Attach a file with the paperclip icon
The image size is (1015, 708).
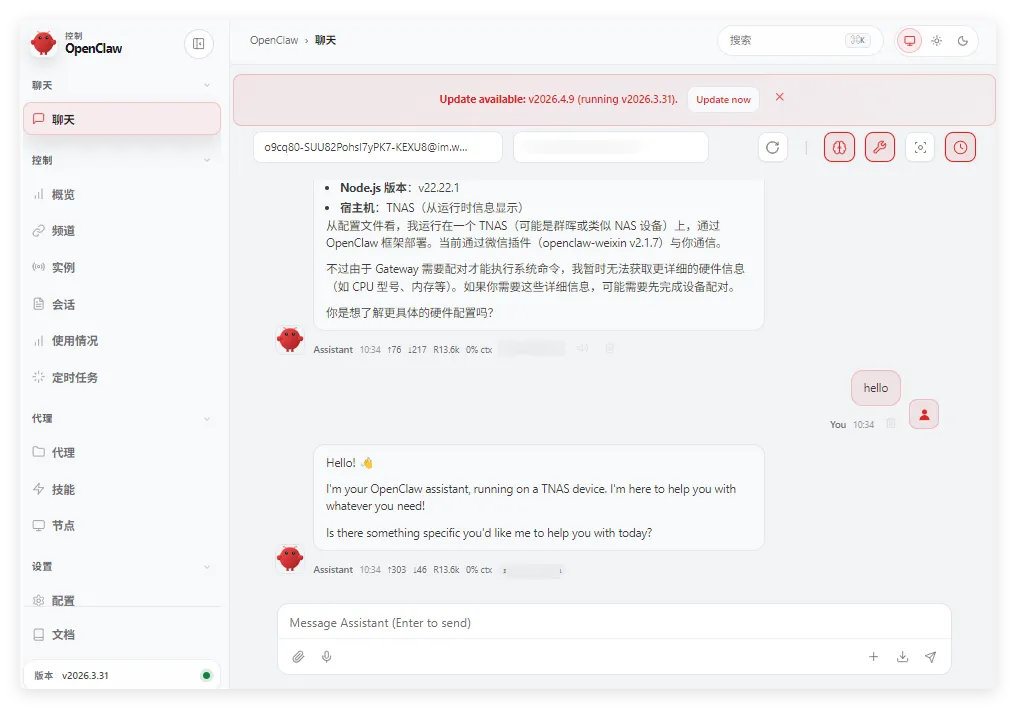click(x=298, y=657)
